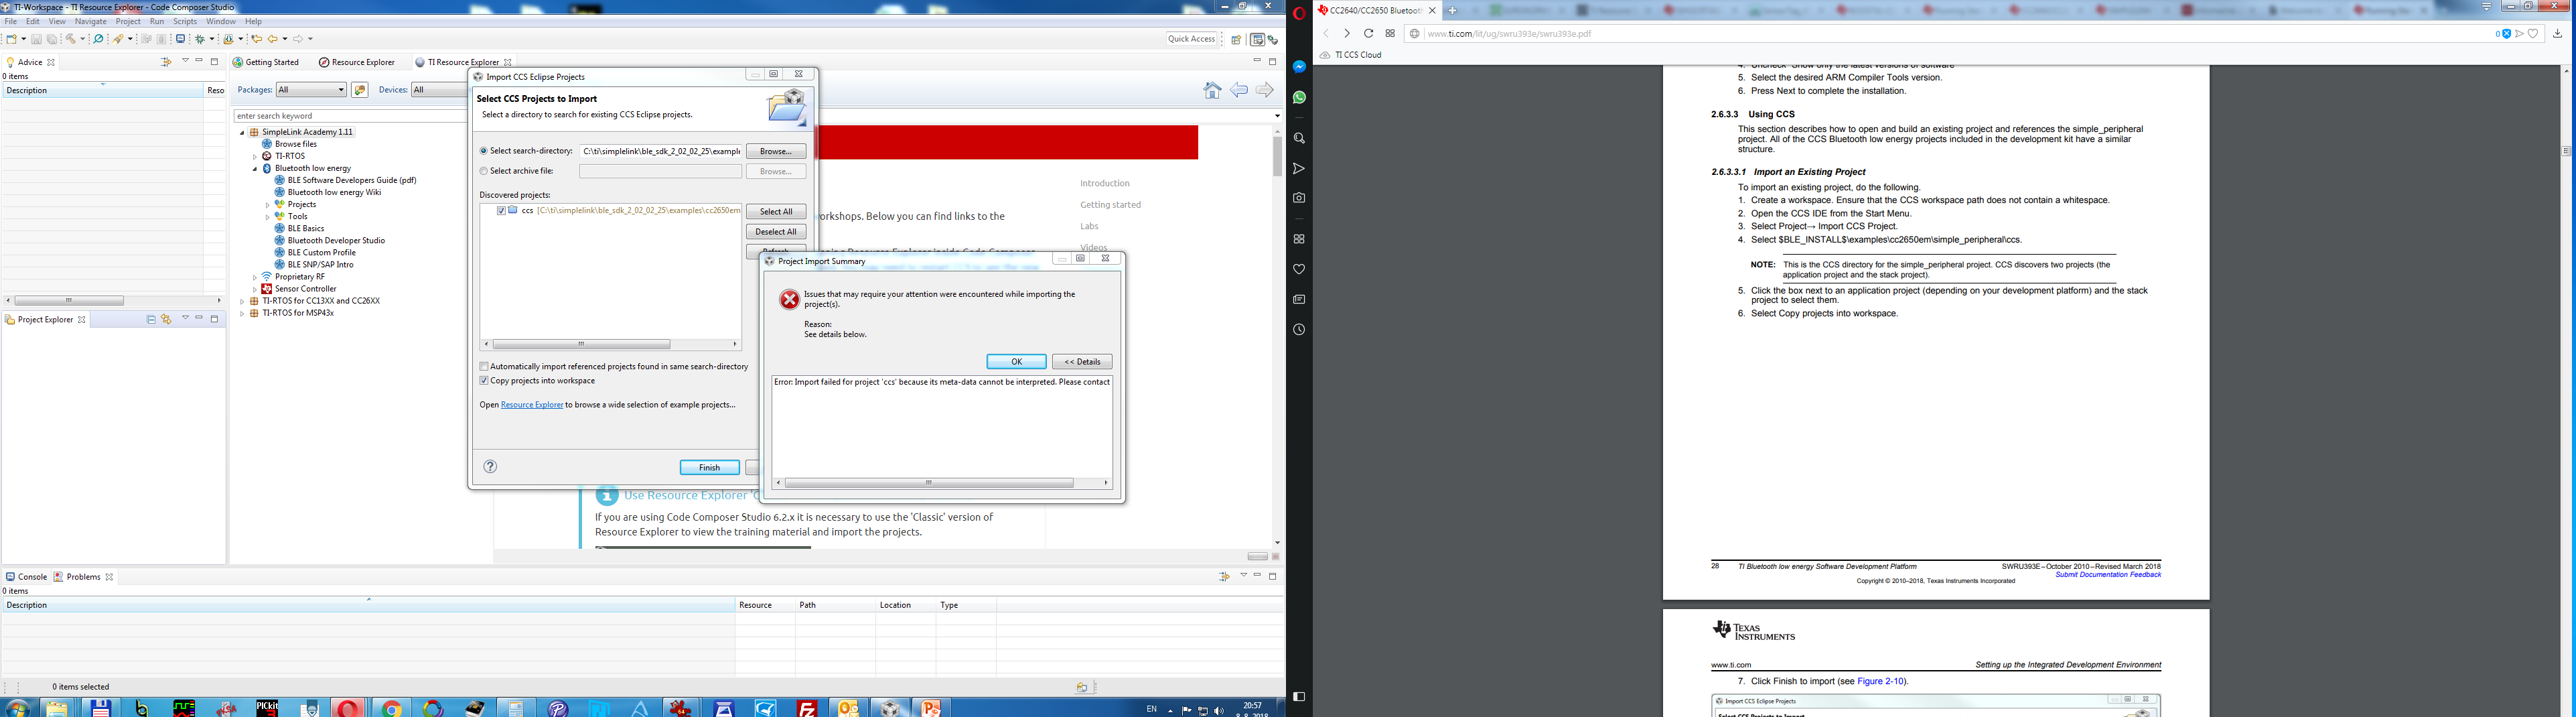
Task: Switch to the Resource Explorer tab
Action: coord(357,62)
